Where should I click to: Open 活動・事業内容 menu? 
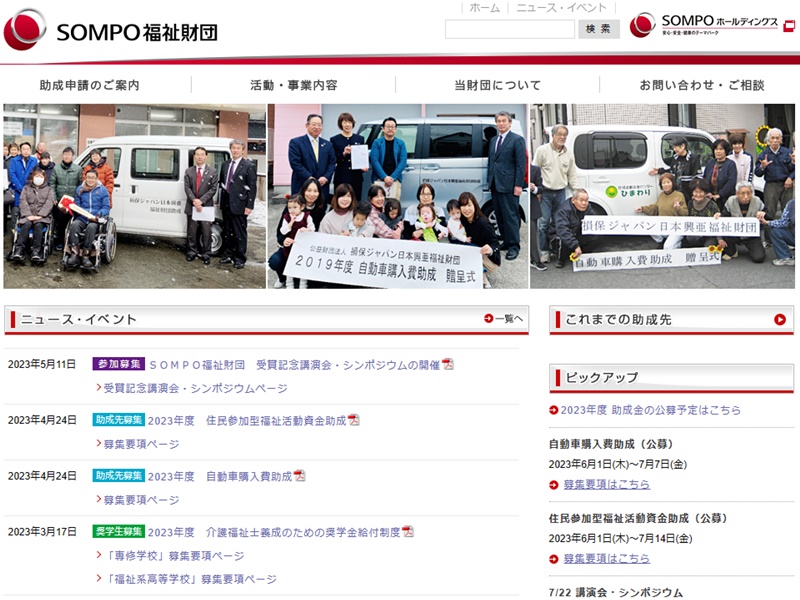tap(294, 85)
